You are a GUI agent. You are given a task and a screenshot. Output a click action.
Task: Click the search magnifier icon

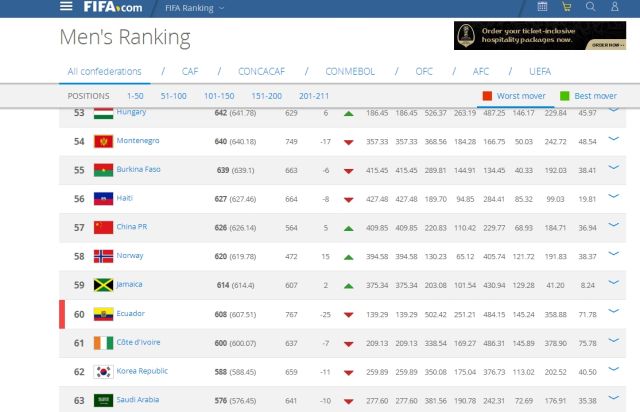tap(591, 7)
